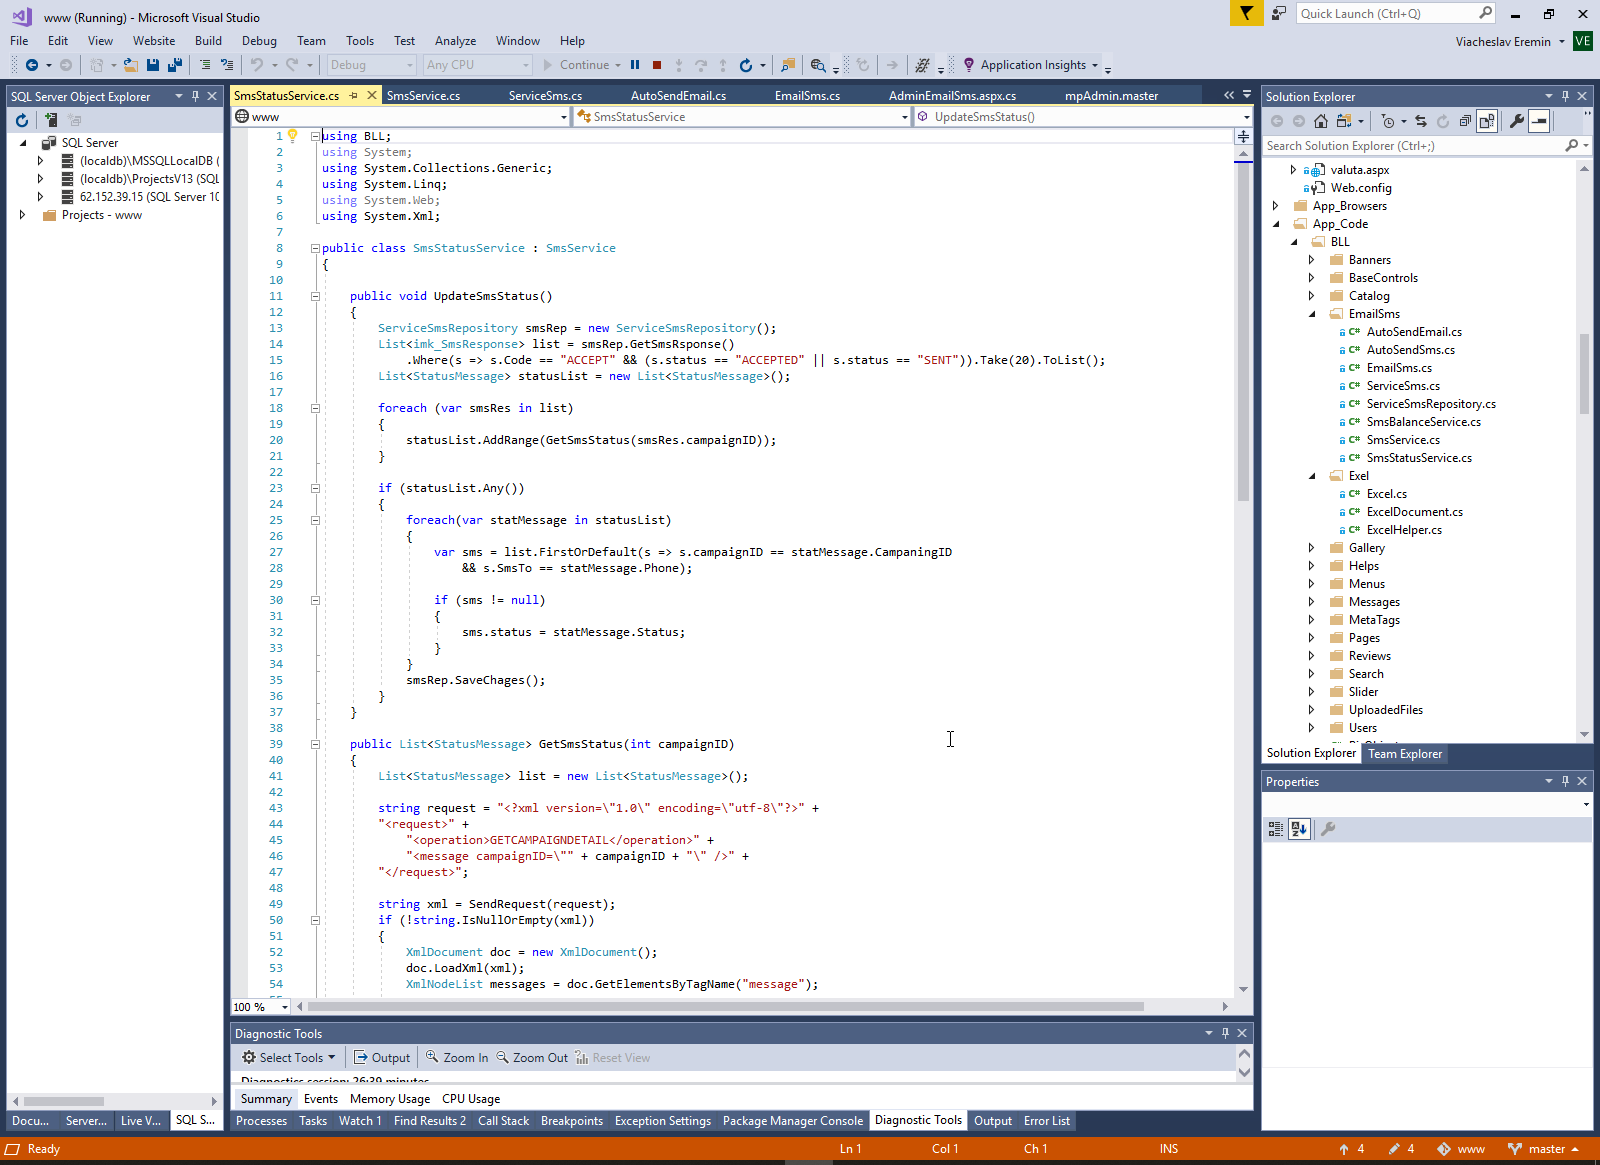The width and height of the screenshot is (1600, 1165).
Task: Open the SmsStatusService class dropdown
Action: [743, 117]
